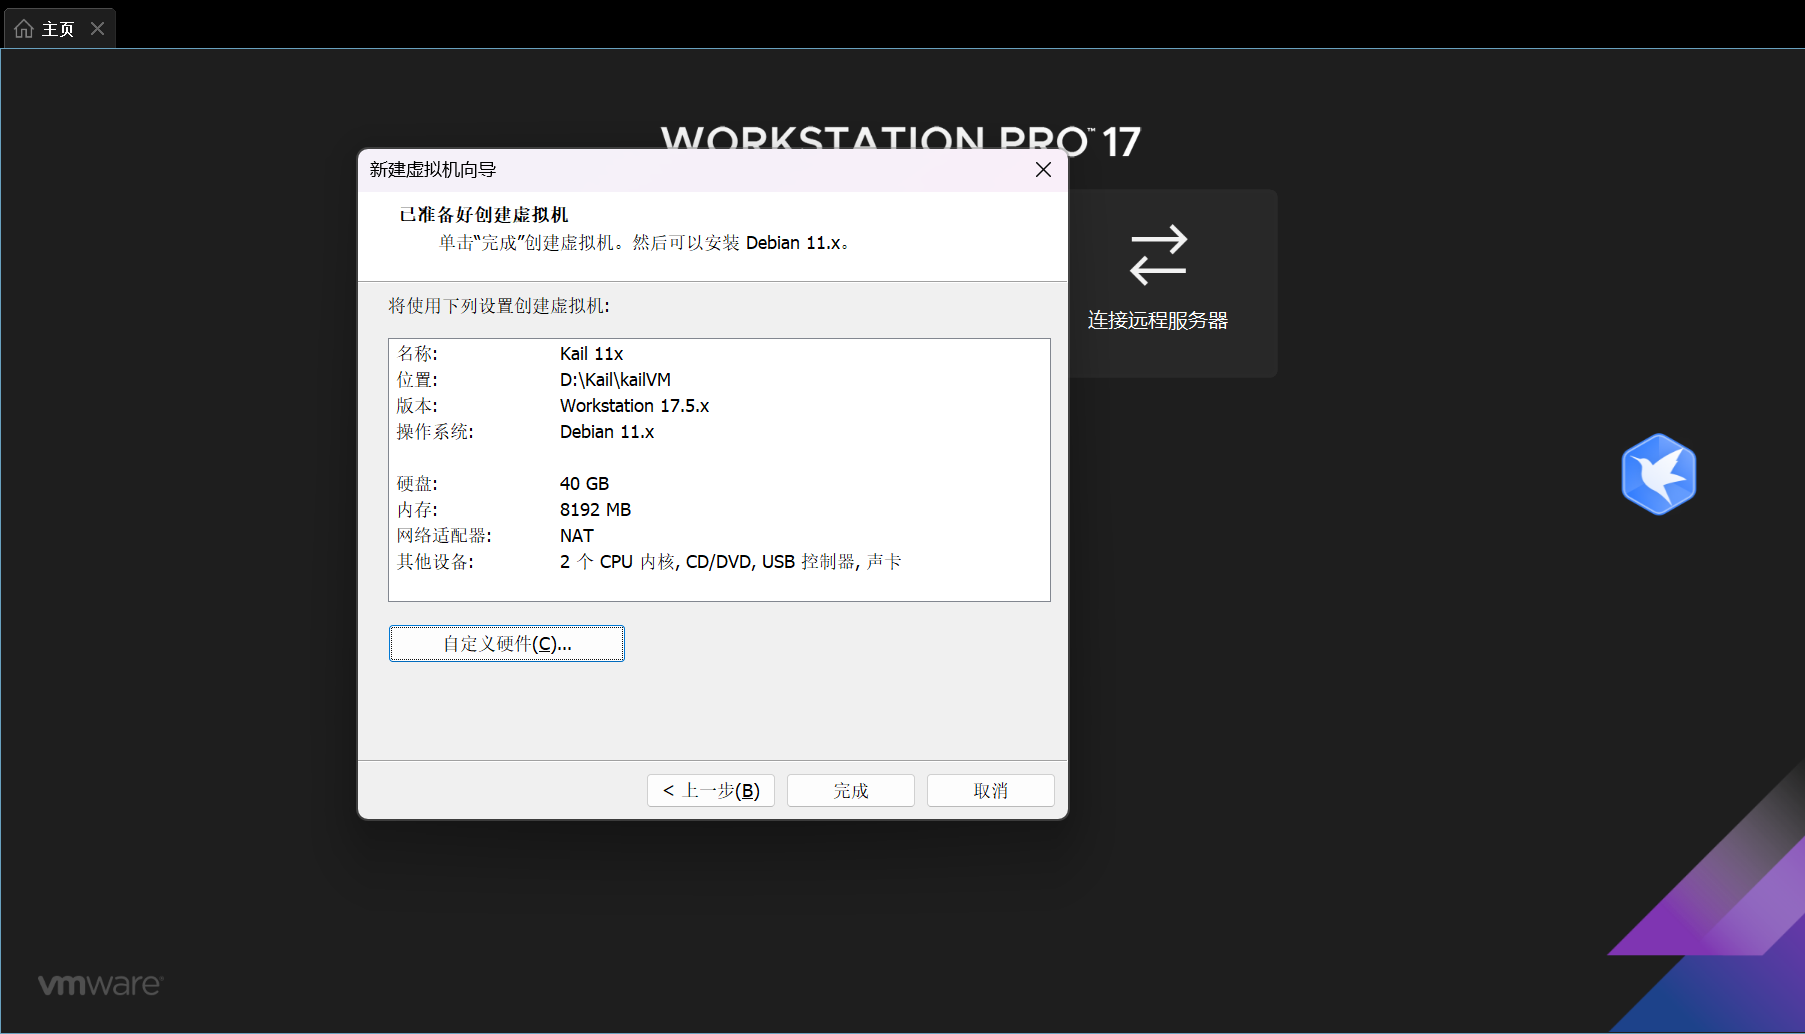Select the 主页 home tab
1805x1034 pixels.
tap(58, 29)
